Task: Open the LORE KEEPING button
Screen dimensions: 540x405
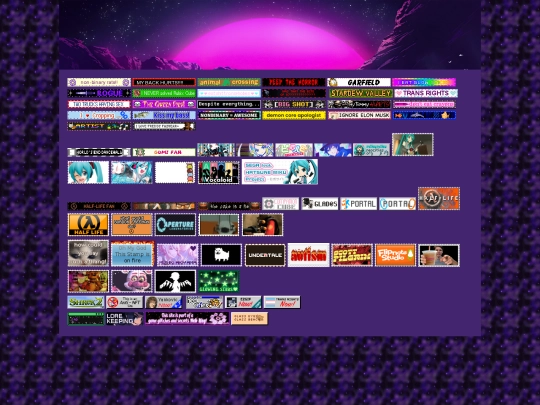Action: 125,319
